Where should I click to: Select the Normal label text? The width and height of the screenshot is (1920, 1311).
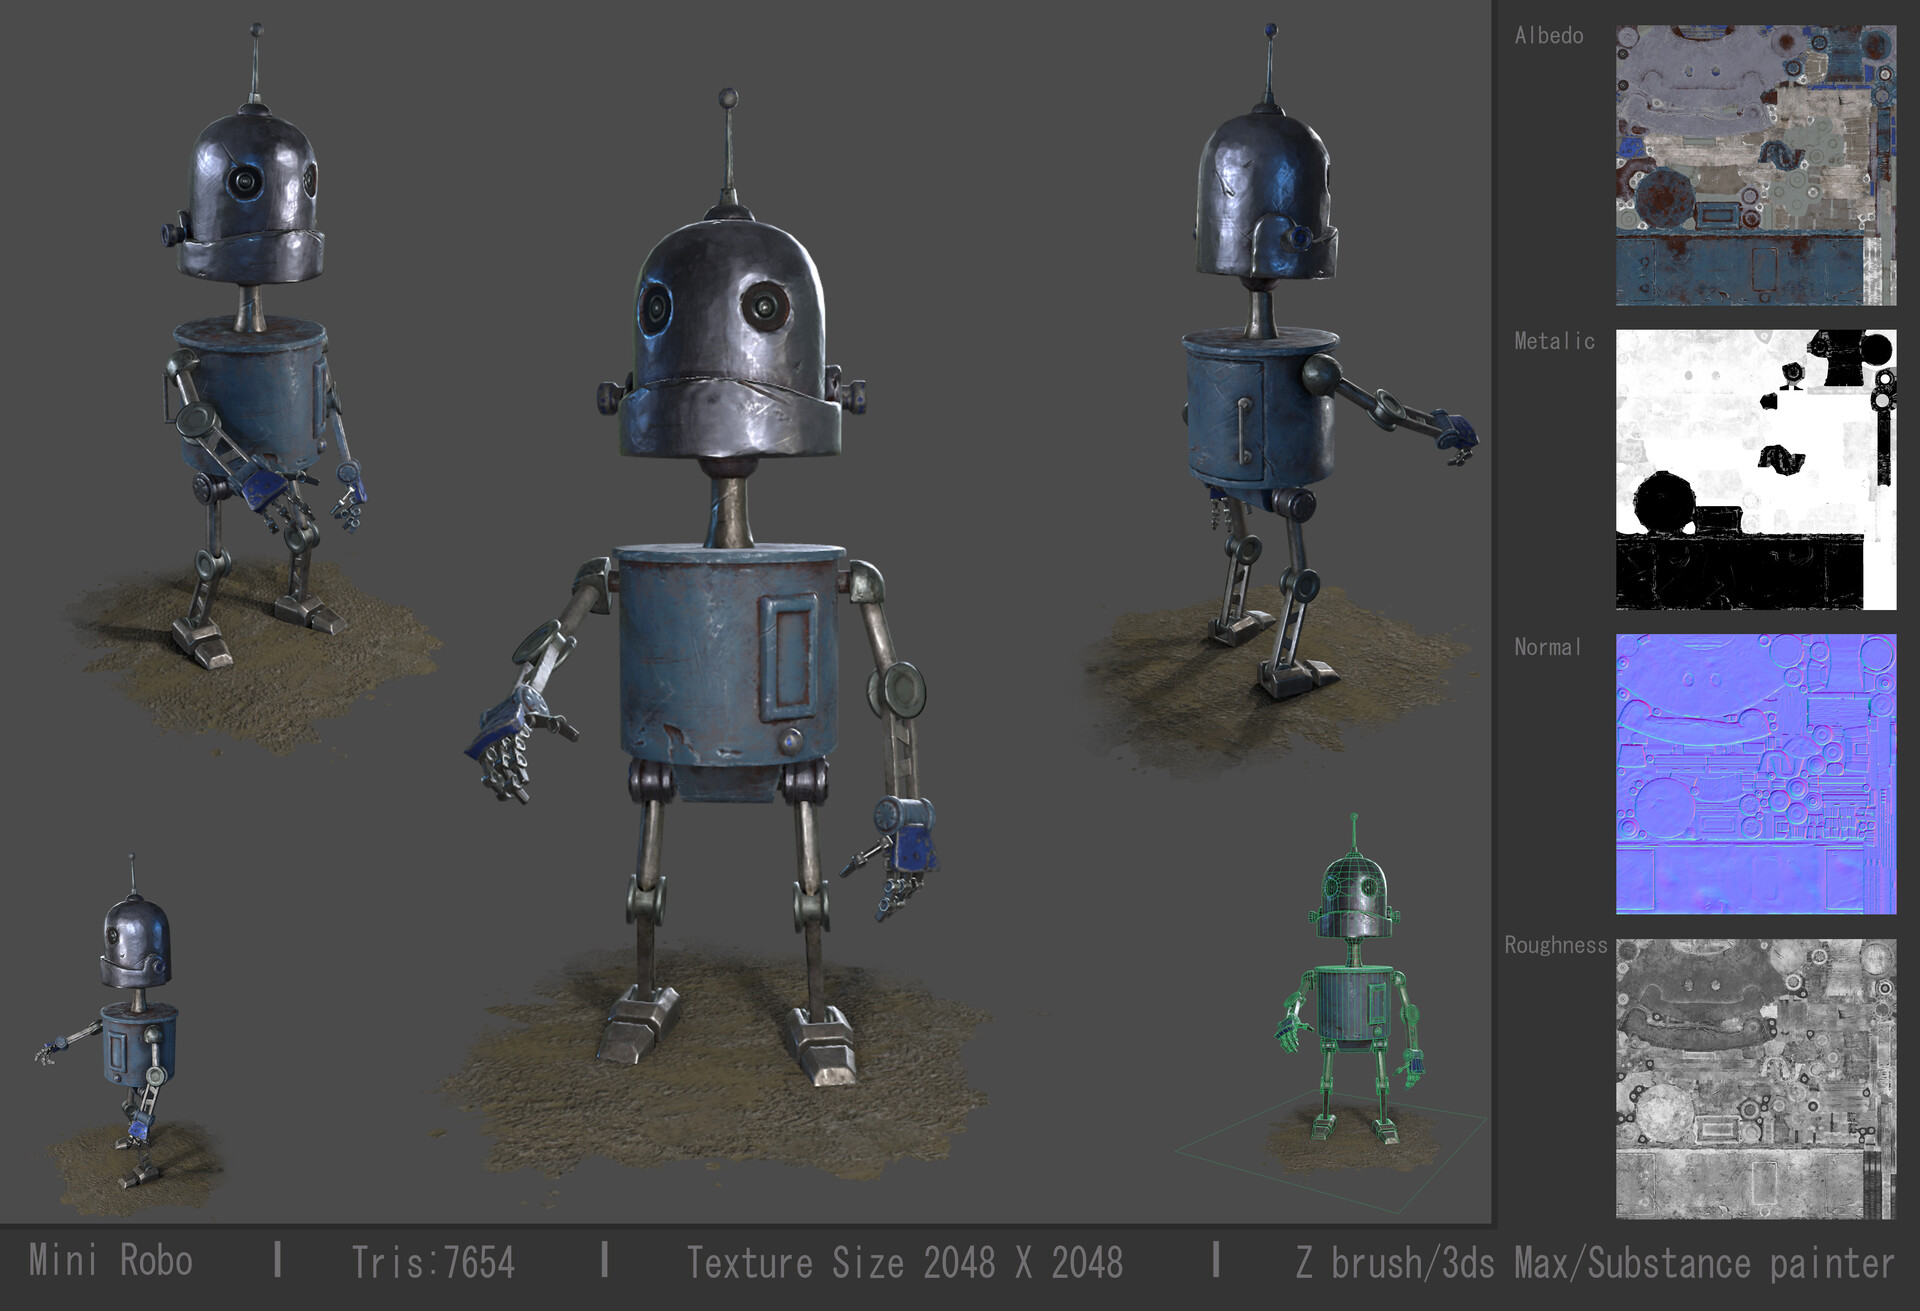point(1547,648)
